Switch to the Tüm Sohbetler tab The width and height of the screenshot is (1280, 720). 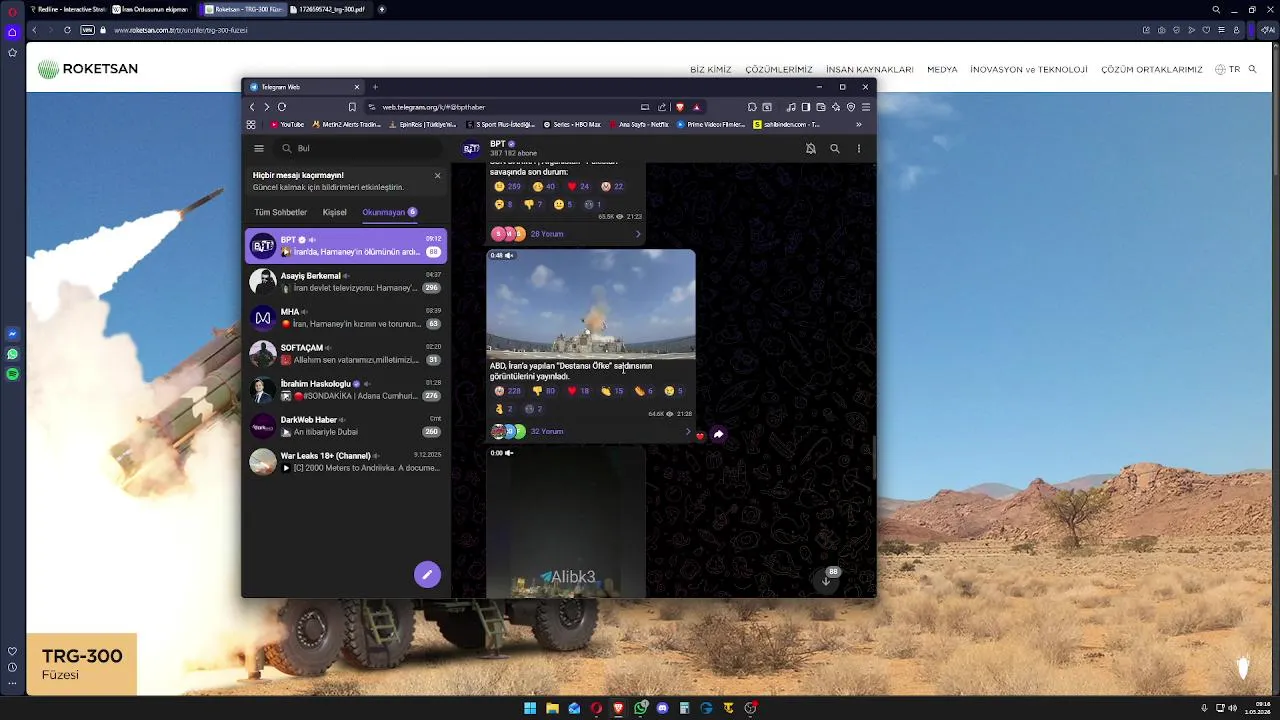[x=280, y=212]
